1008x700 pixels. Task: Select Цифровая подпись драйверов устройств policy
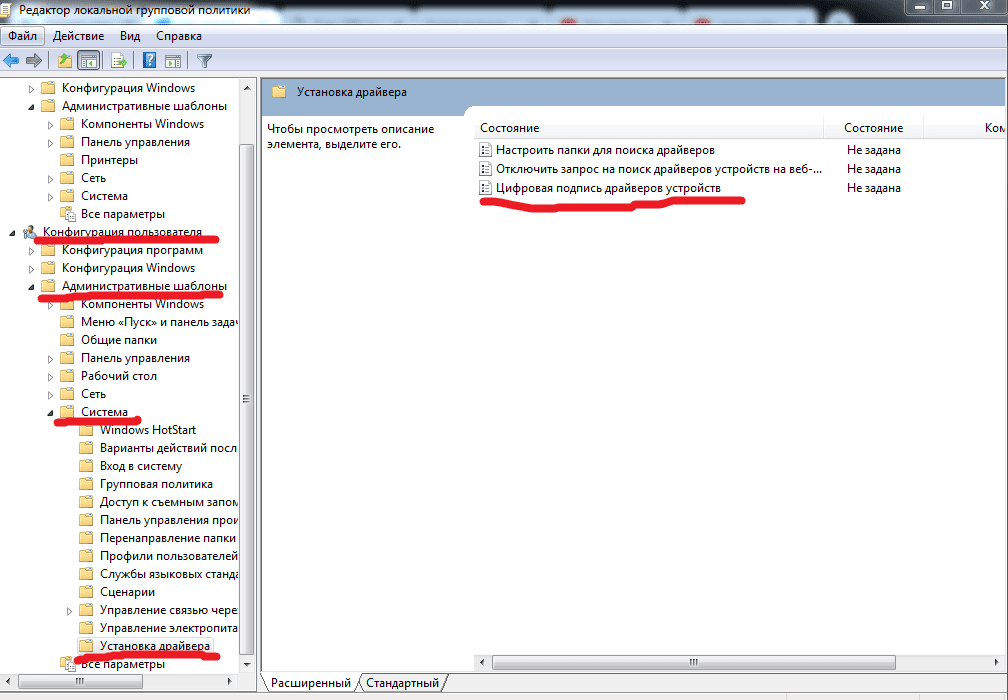pyautogui.click(x=608, y=188)
